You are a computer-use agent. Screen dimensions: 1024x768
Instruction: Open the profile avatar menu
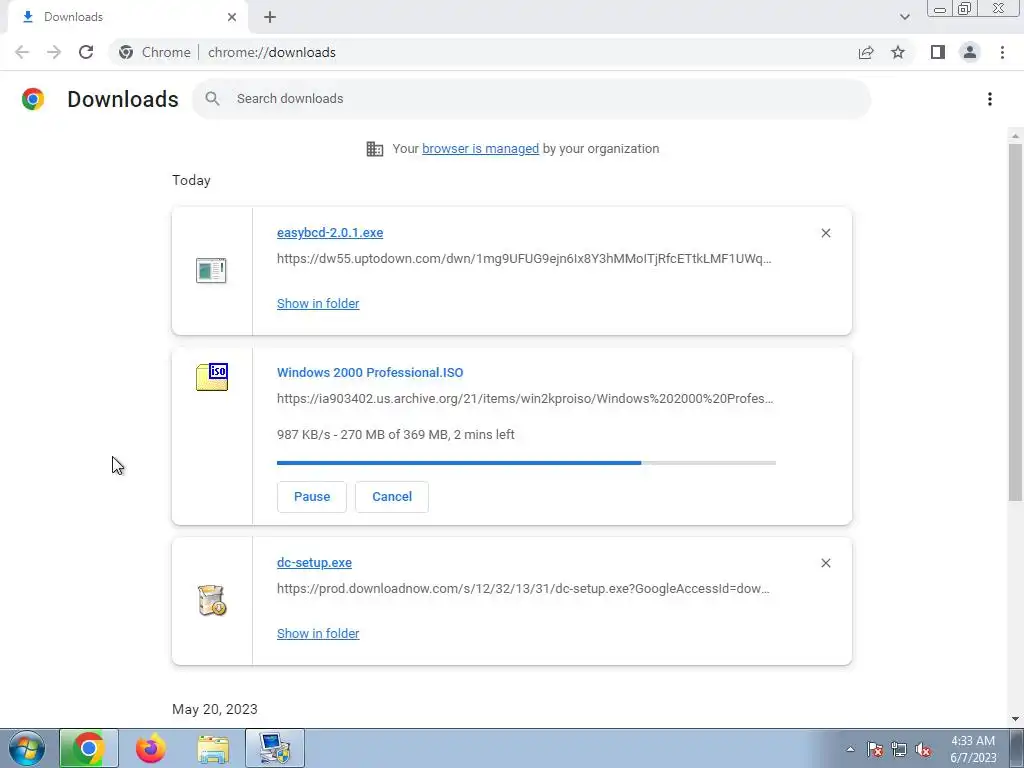pos(970,52)
